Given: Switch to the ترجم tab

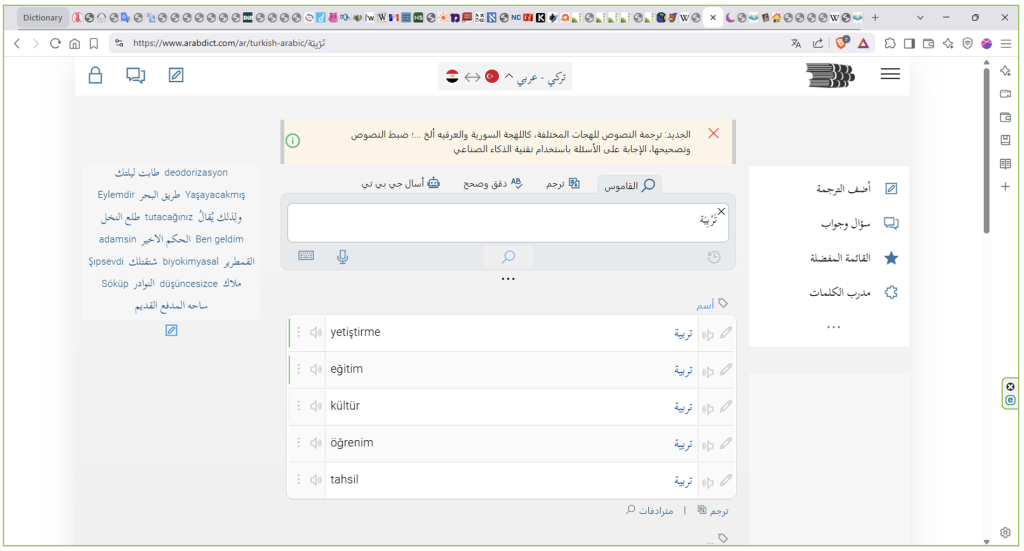Looking at the screenshot, I should (x=562, y=184).
